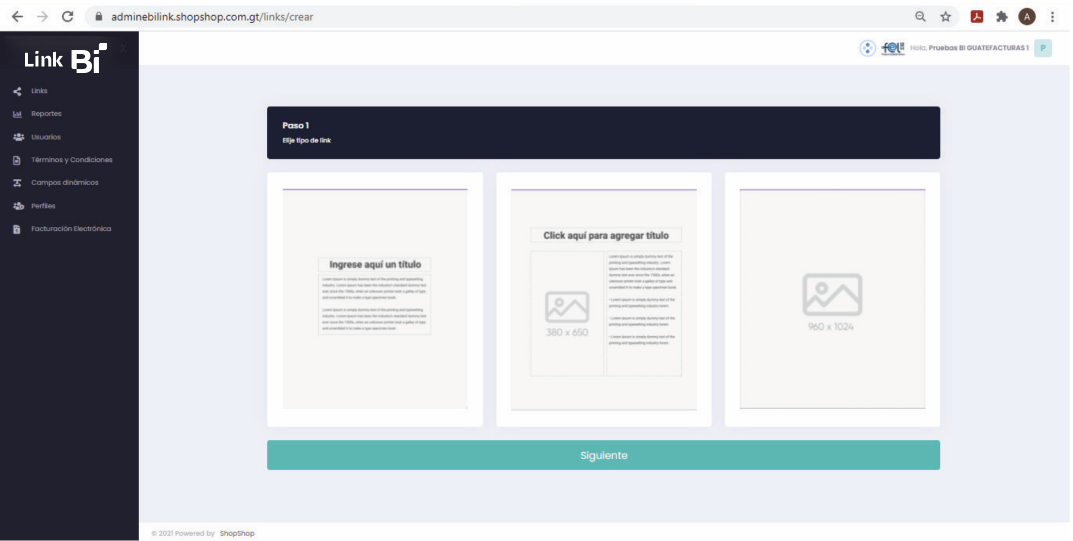
Task: Go back with browser back arrow
Action: [17, 16]
